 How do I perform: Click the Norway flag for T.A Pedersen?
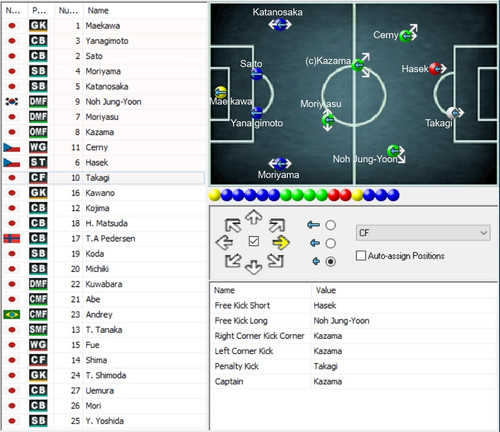(x=12, y=238)
